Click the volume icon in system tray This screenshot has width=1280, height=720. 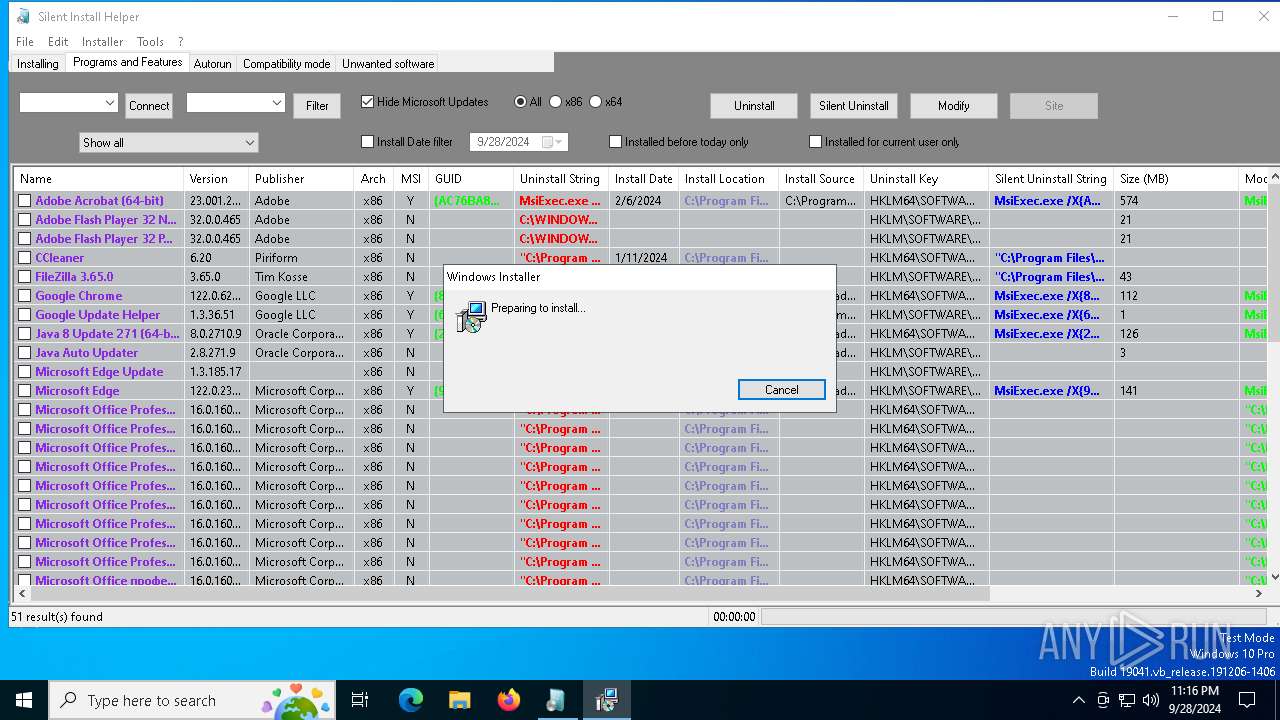[1151, 700]
